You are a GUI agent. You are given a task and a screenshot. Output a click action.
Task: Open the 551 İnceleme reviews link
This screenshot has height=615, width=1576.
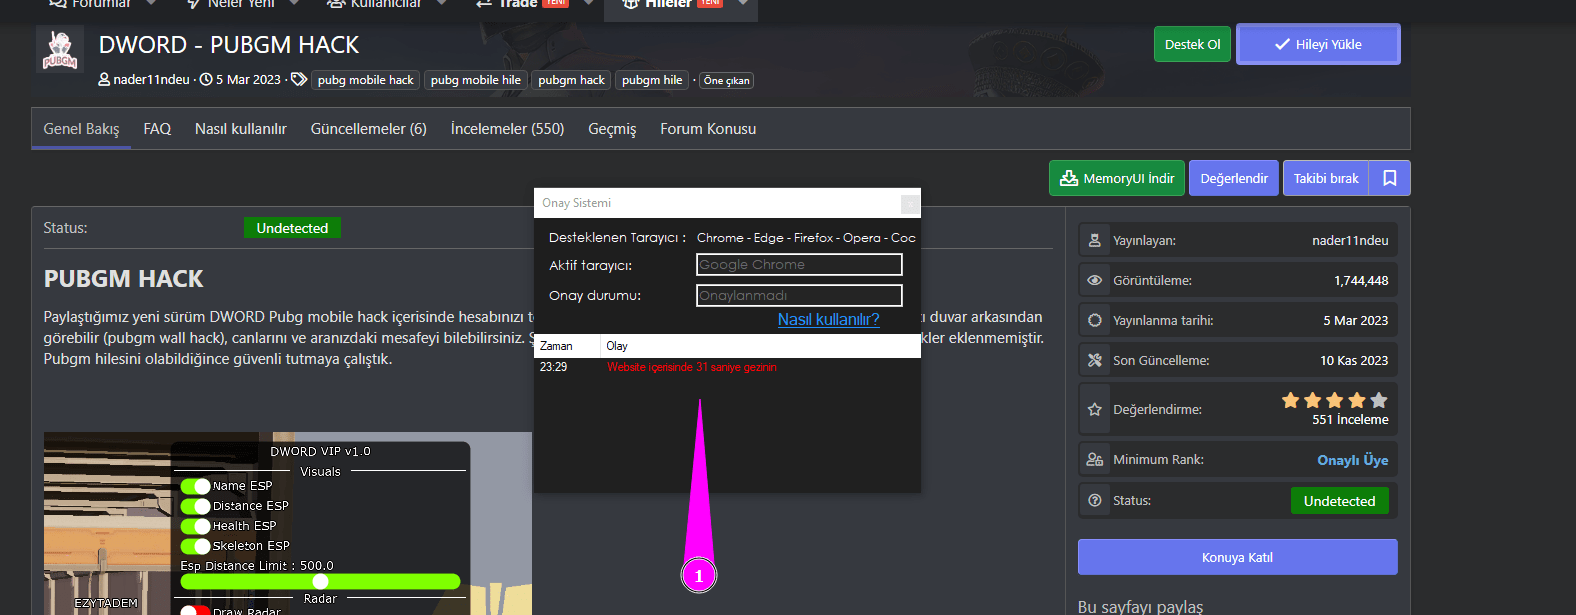[x=1350, y=420]
